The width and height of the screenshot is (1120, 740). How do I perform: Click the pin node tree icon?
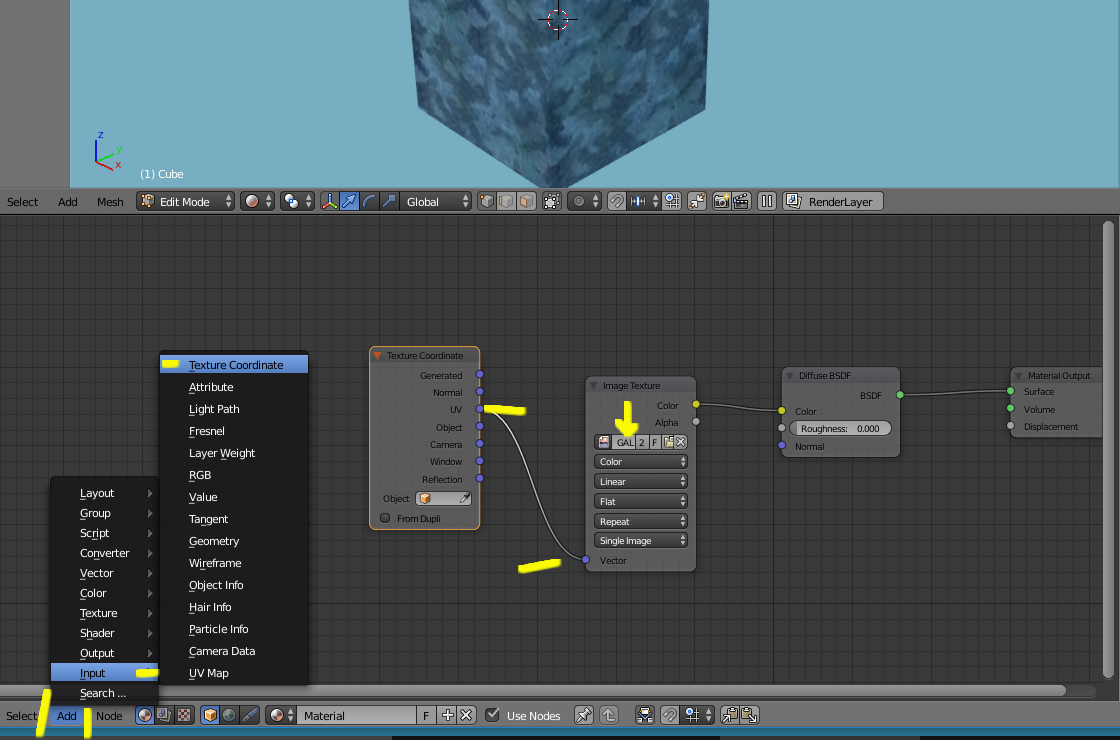(x=584, y=715)
